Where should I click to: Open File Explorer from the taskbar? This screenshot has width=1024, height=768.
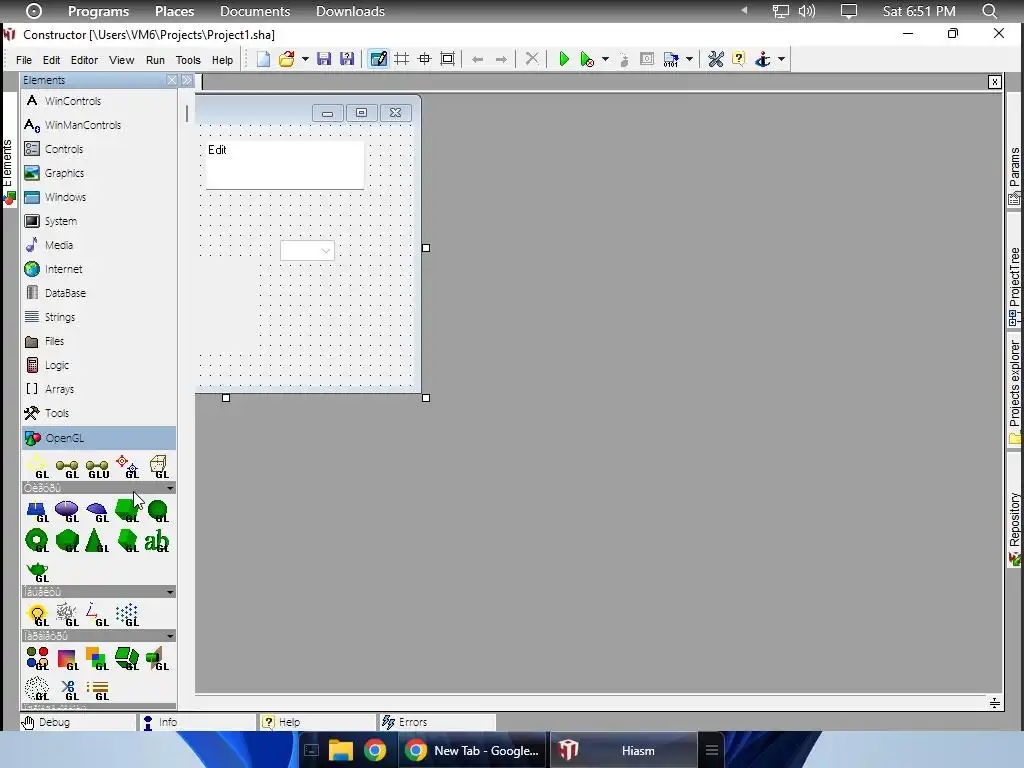pos(340,750)
